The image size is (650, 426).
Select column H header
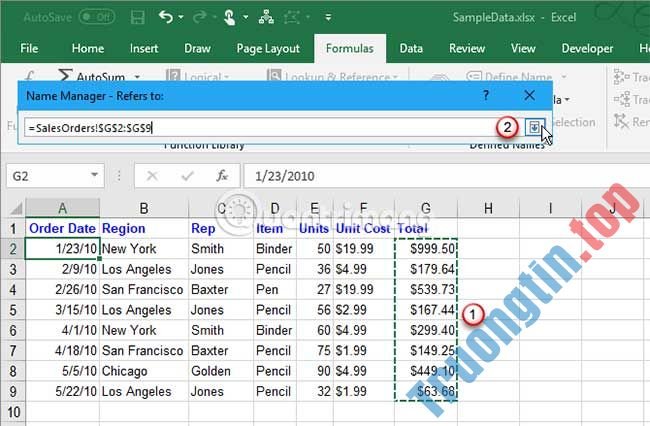[x=488, y=208]
